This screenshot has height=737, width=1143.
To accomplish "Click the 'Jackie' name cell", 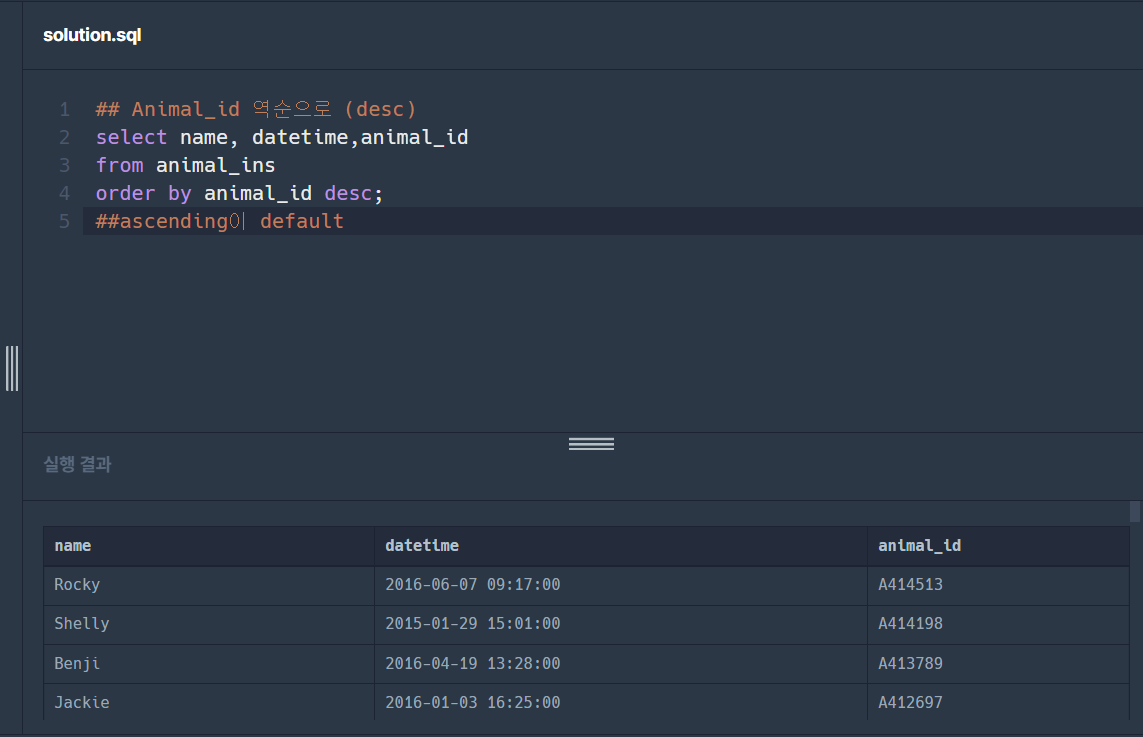I will [x=209, y=703].
